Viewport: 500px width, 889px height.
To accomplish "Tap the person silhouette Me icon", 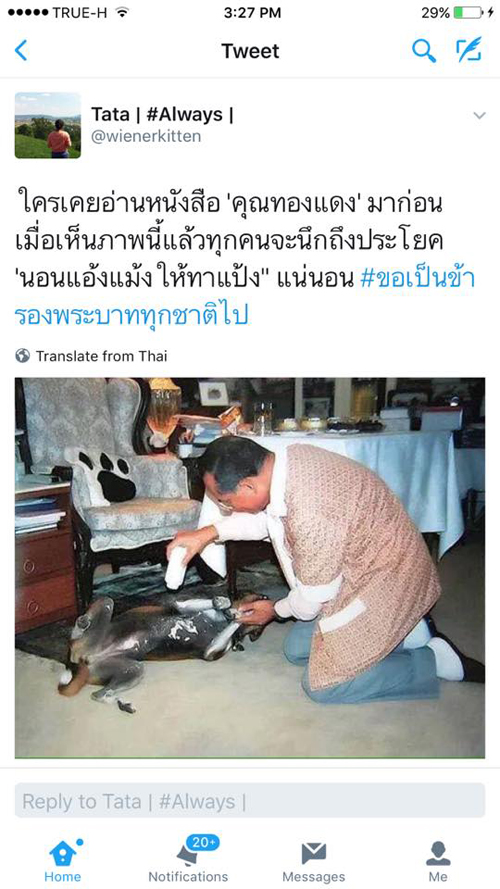I will (x=438, y=853).
